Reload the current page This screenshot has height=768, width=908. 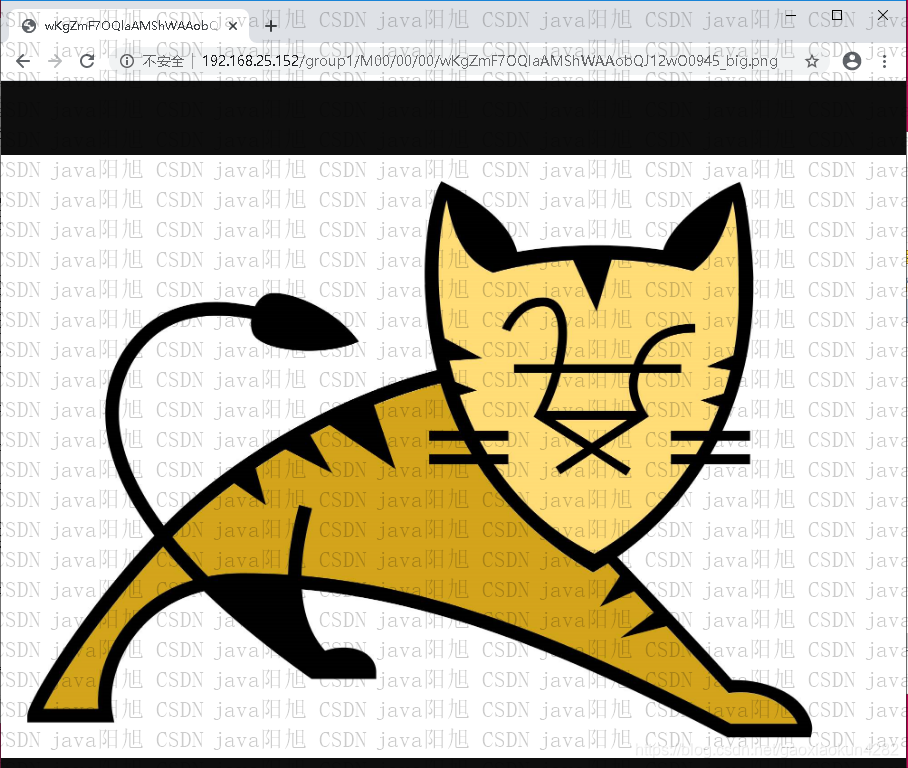pyautogui.click(x=87, y=61)
